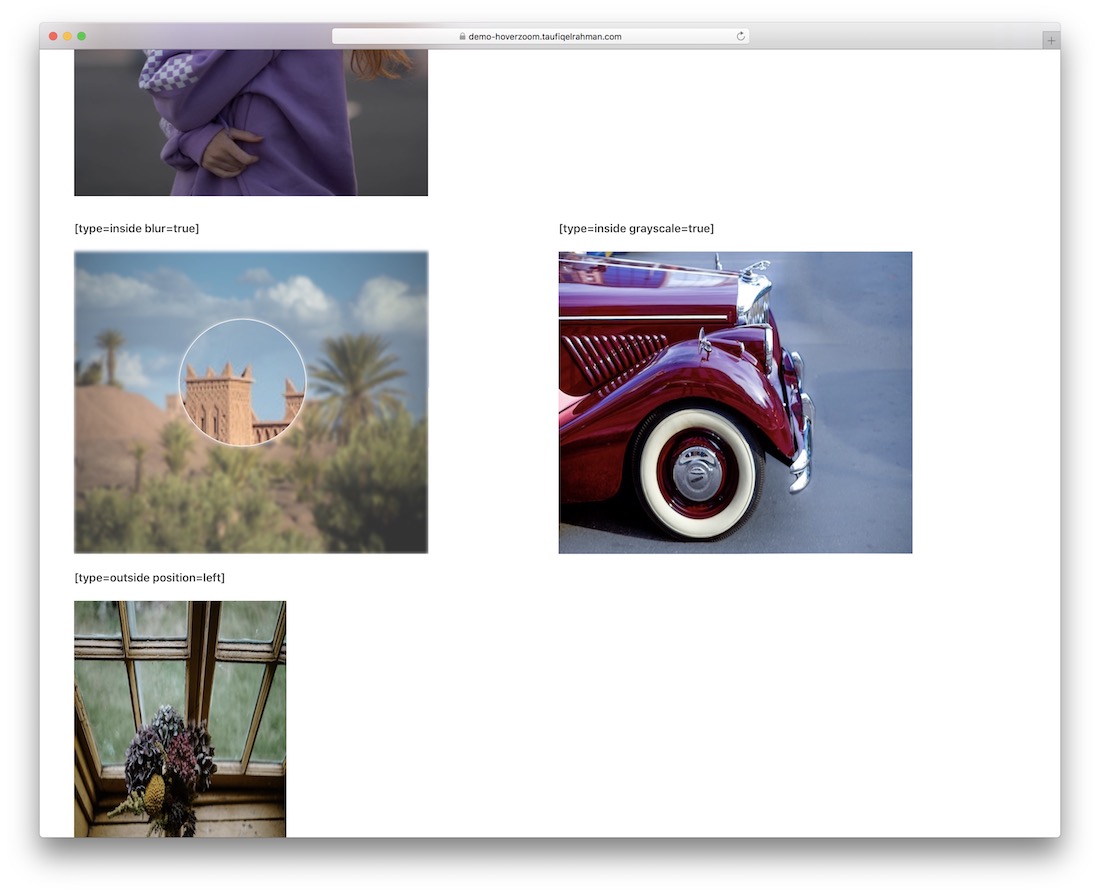Viewport: 1100px width, 894px height.
Task: Click the chrome hood ornament on vintage car
Action: pos(755,269)
